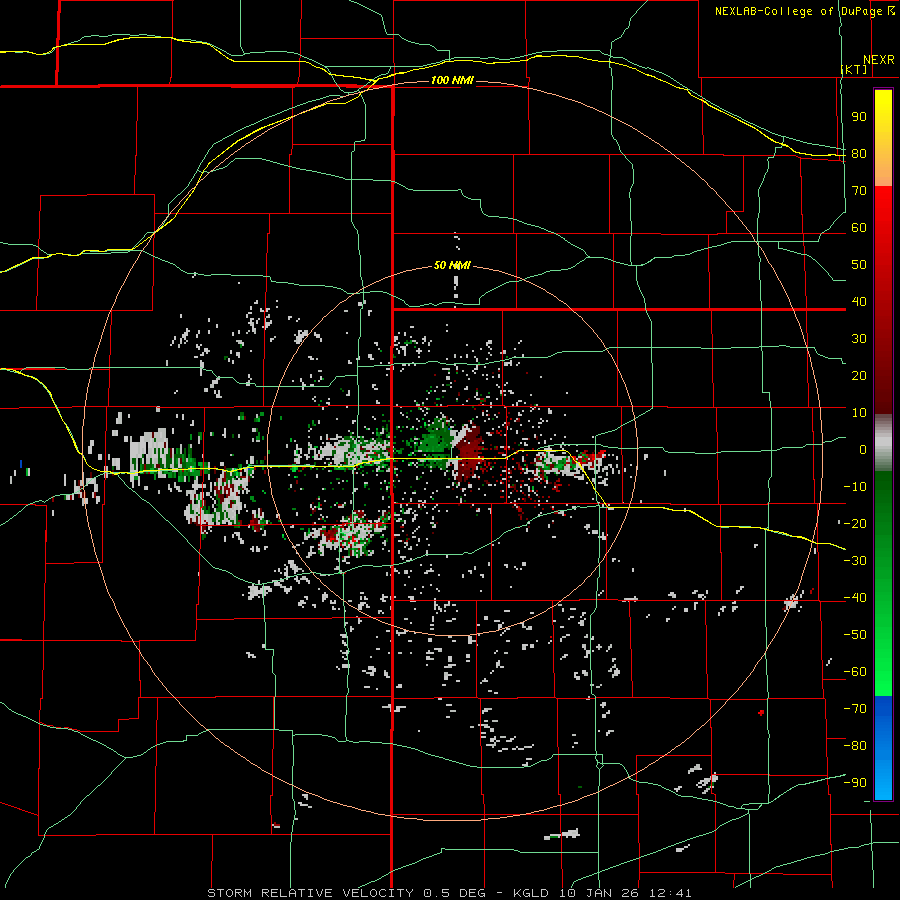Pick the light blue bottom segment of color bar

(883, 781)
